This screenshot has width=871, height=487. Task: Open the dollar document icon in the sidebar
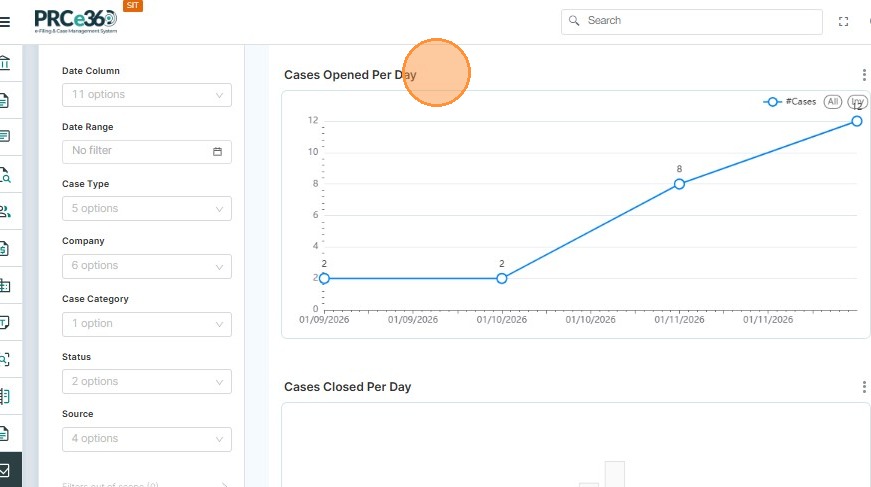click(x=4, y=249)
